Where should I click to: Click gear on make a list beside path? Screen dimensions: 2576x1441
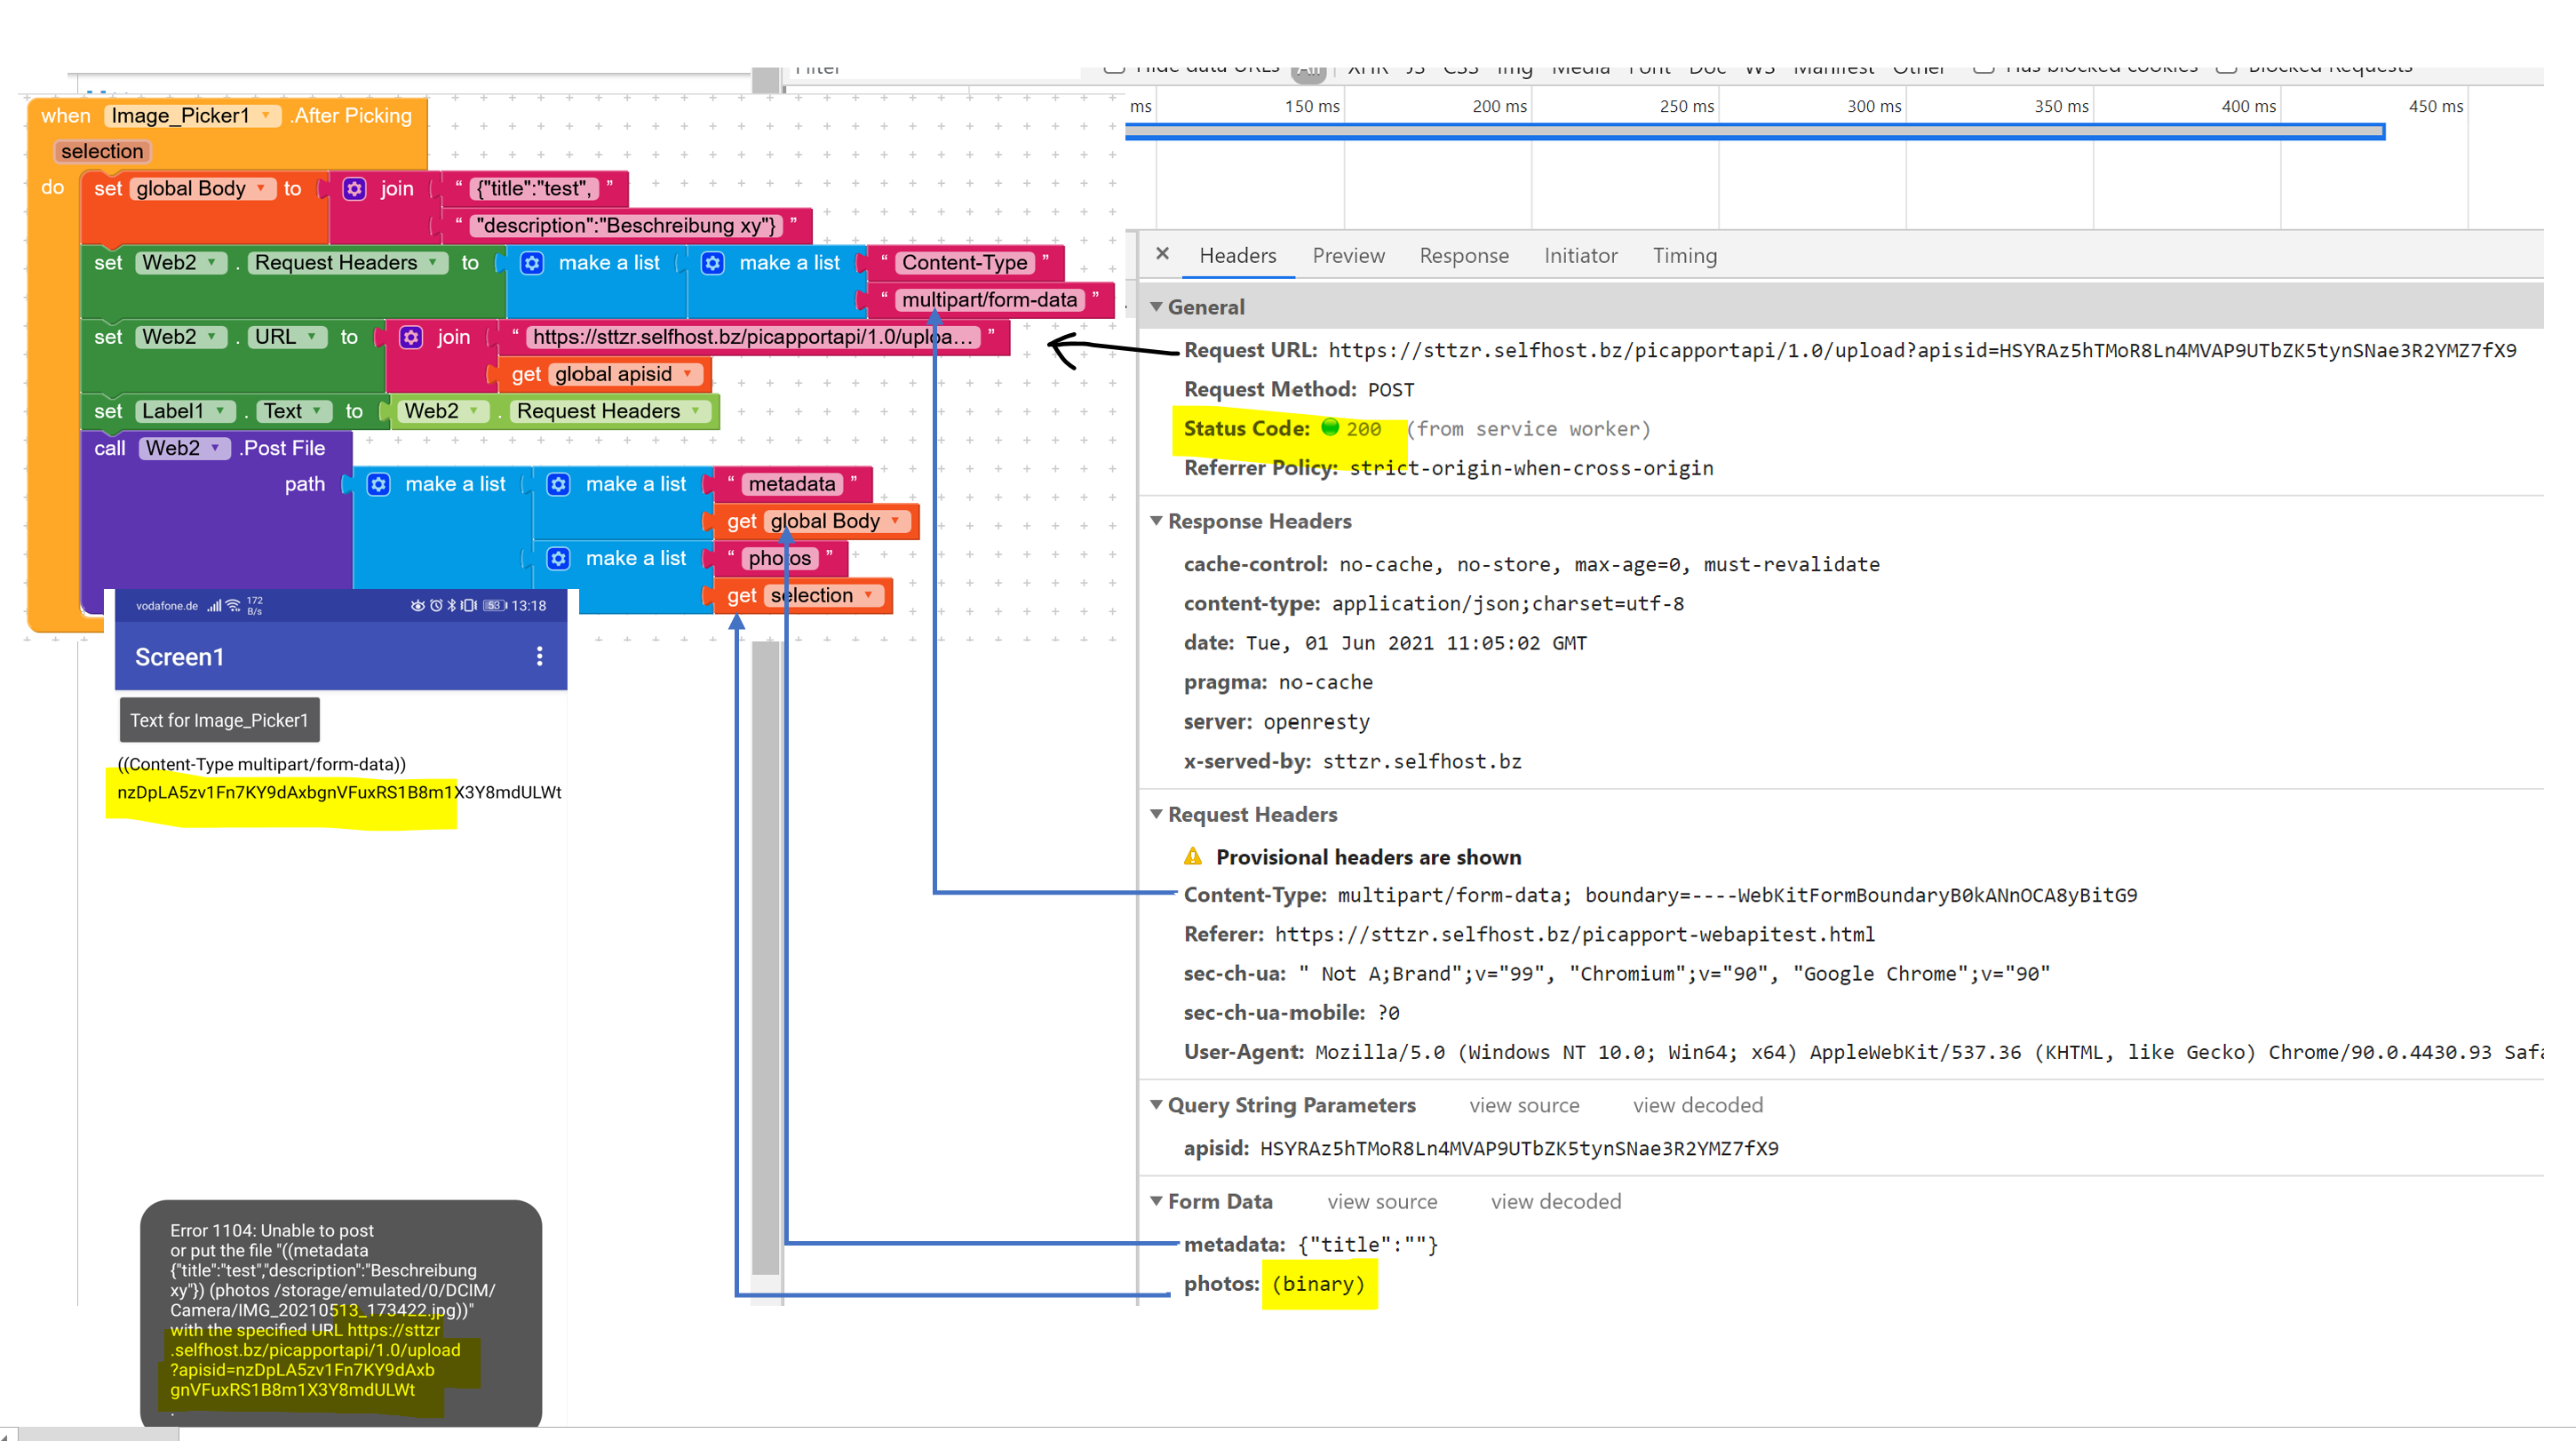pos(378,484)
